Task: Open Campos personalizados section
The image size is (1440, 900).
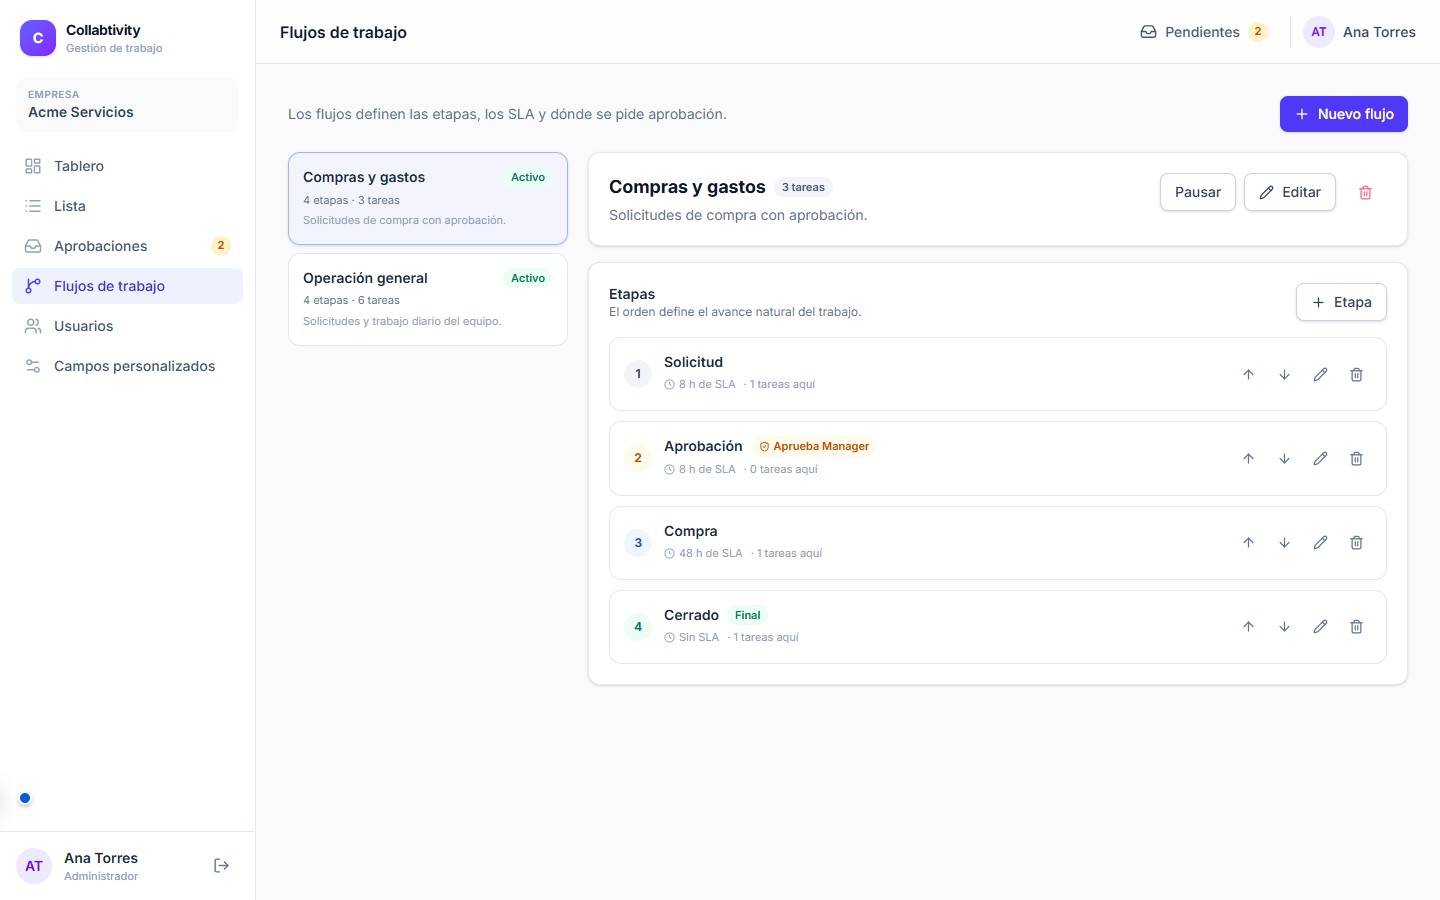Action: coord(127,366)
